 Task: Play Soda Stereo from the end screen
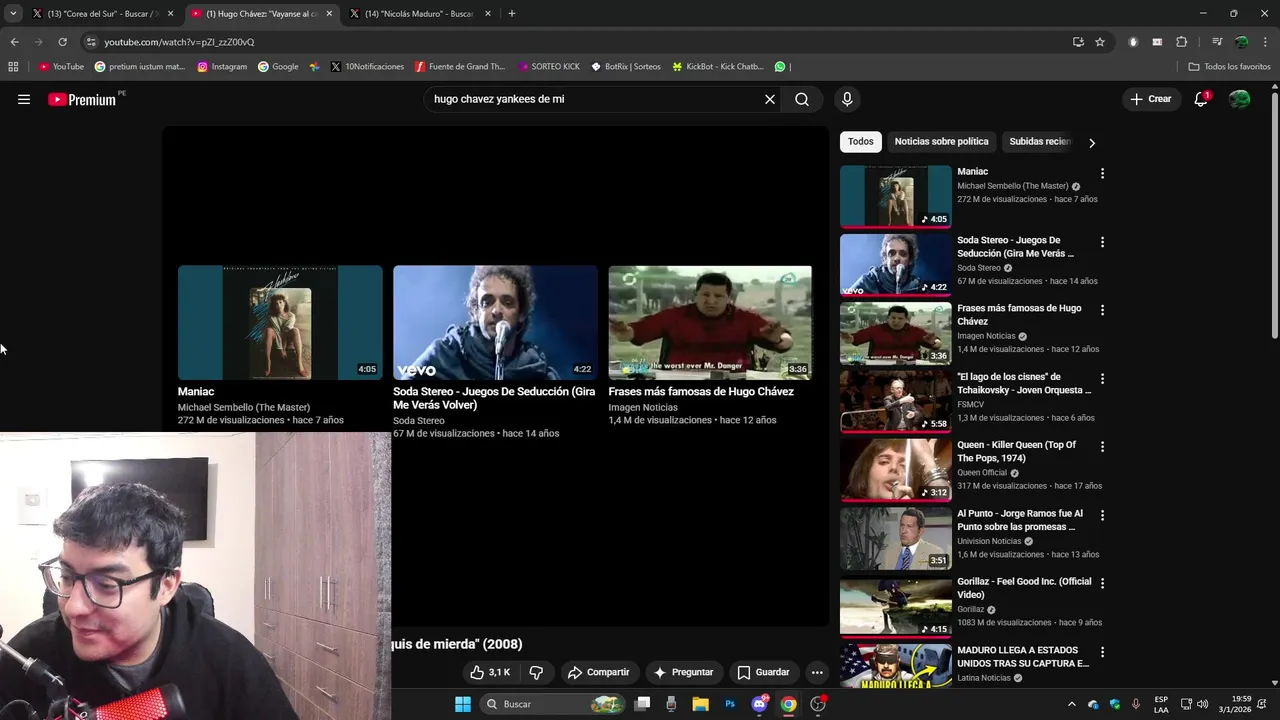click(x=495, y=322)
